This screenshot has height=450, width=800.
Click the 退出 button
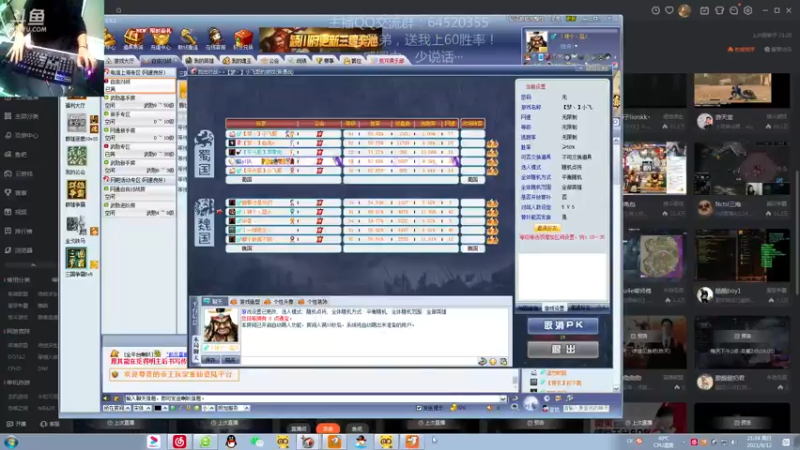pos(563,349)
